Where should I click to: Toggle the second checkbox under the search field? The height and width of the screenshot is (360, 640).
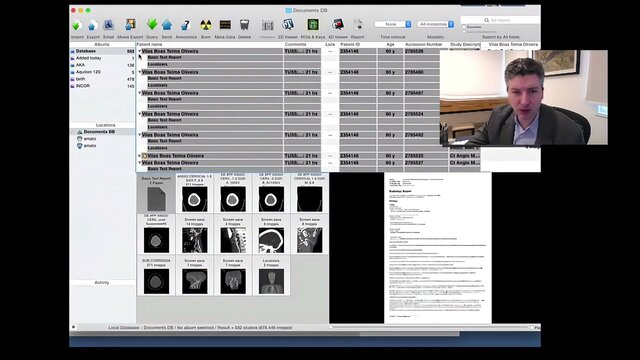tap(464, 31)
